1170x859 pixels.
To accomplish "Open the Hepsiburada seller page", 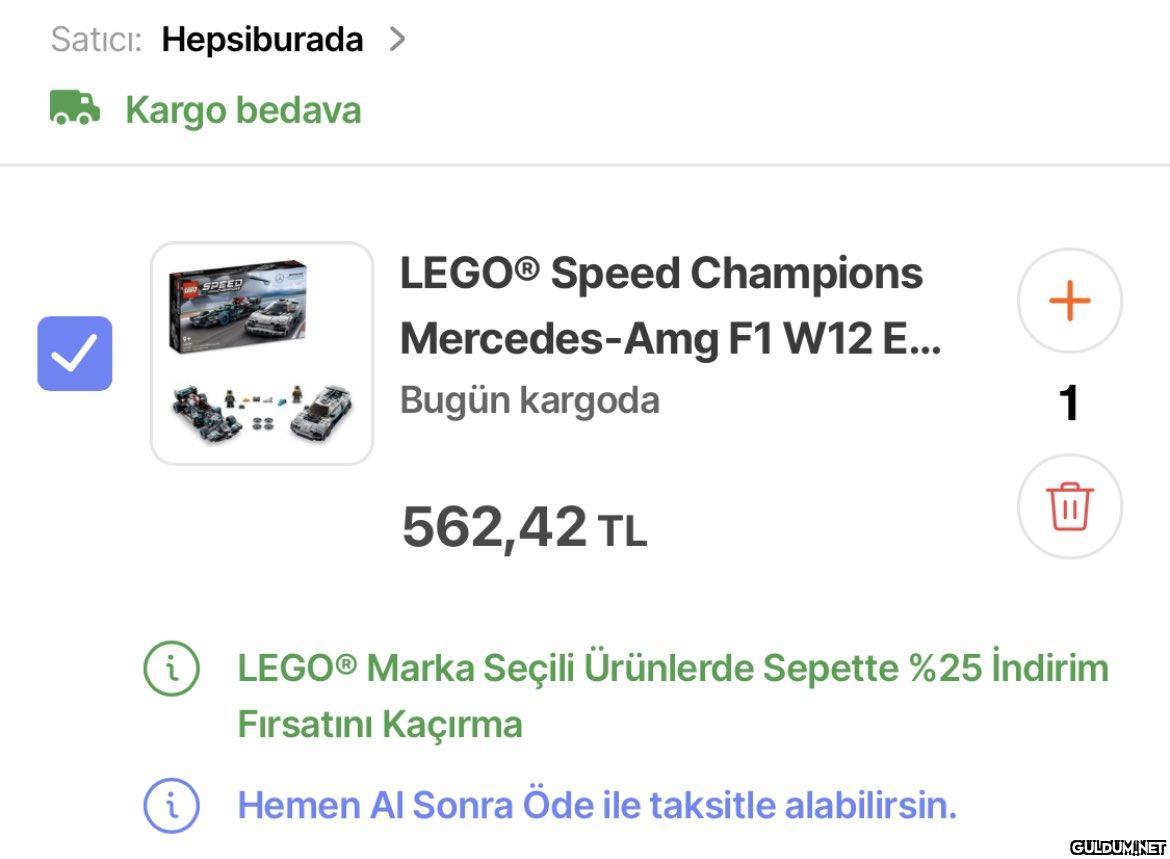I will (262, 40).
